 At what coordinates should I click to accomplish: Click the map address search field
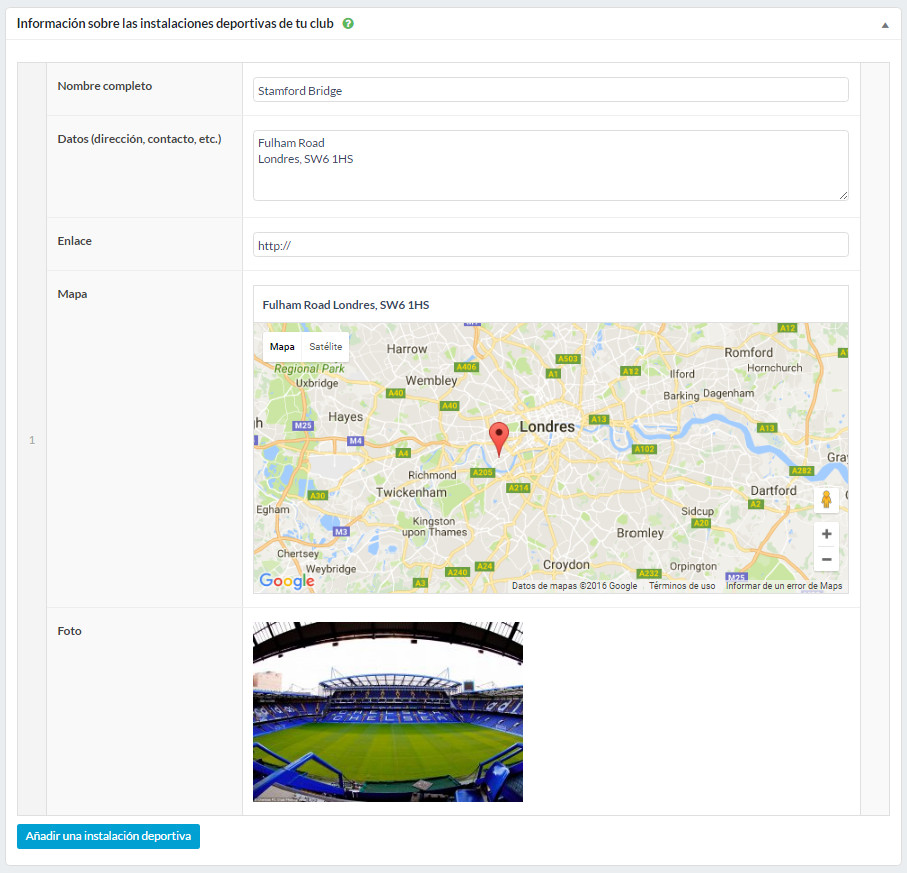[550, 305]
